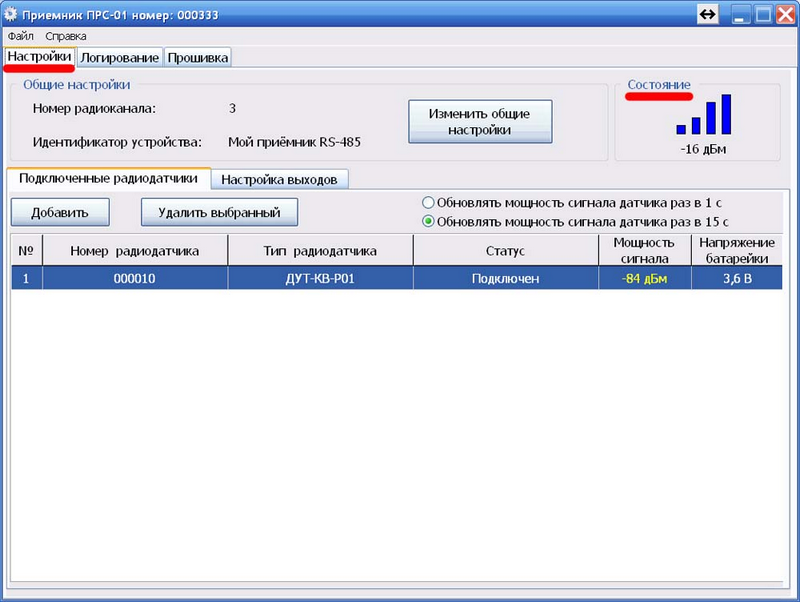This screenshot has height=602, width=800.
Task: Click Удалить выбранный button
Action: [x=219, y=212]
